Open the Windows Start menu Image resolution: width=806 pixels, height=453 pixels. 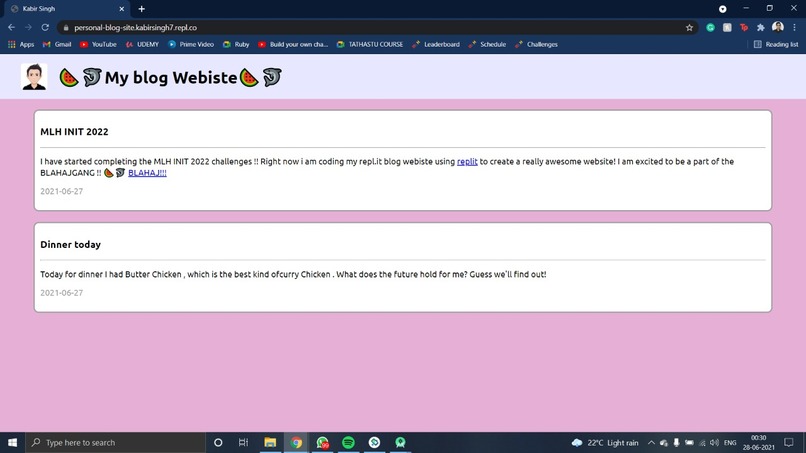click(x=12, y=442)
